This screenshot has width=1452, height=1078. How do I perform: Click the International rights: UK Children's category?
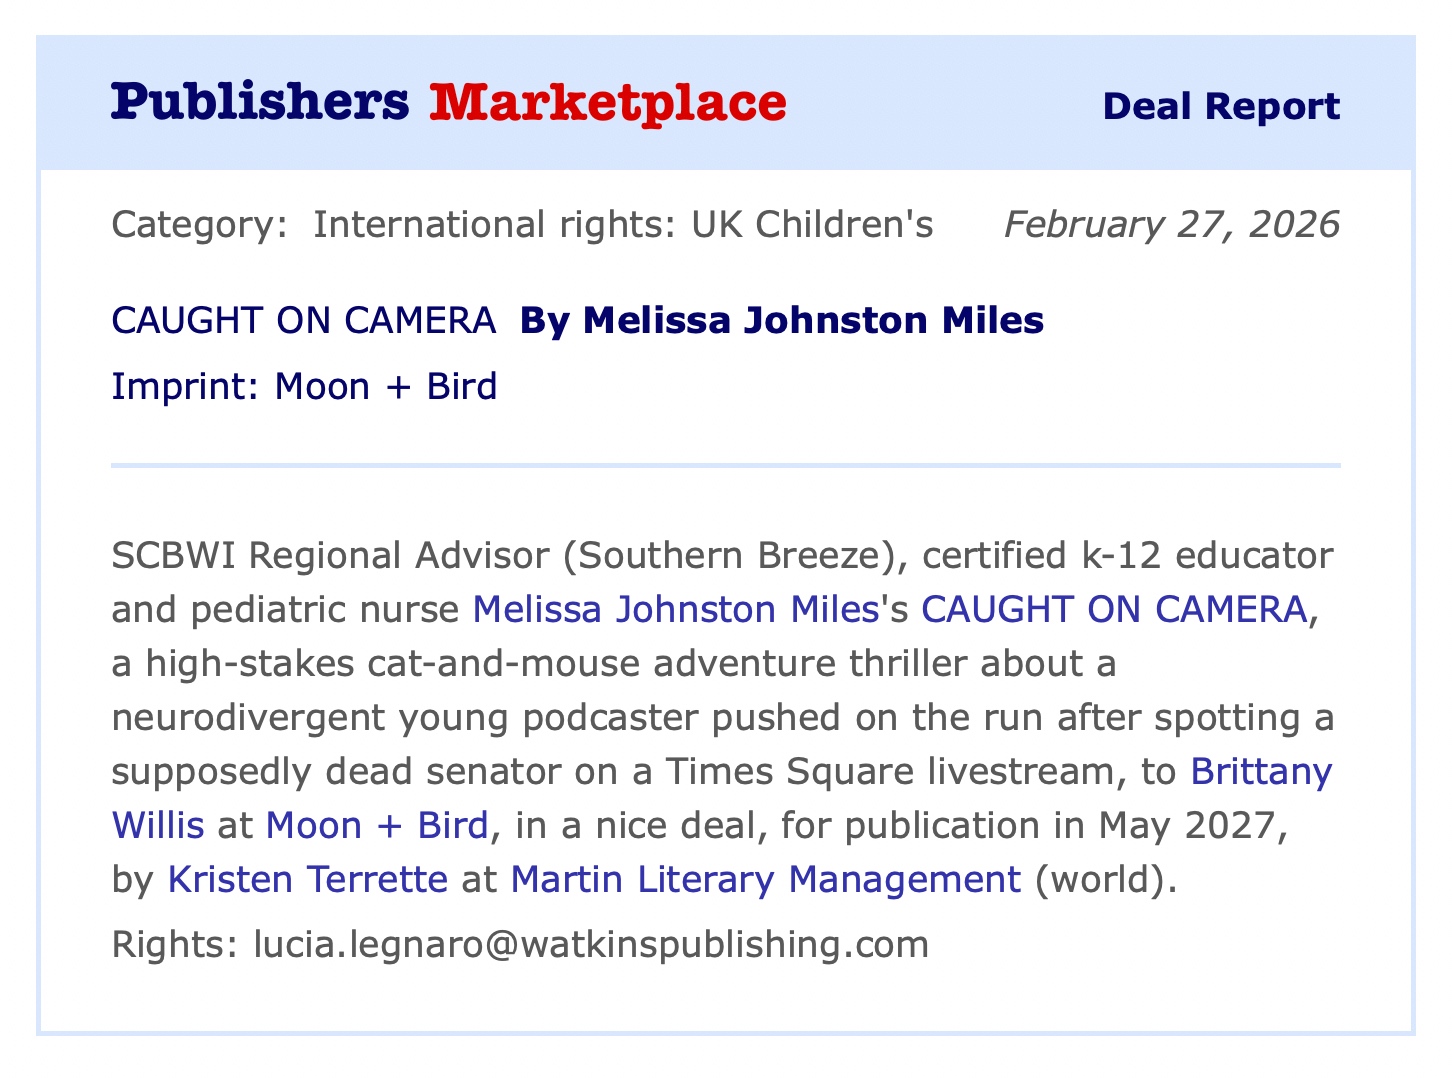point(622,224)
